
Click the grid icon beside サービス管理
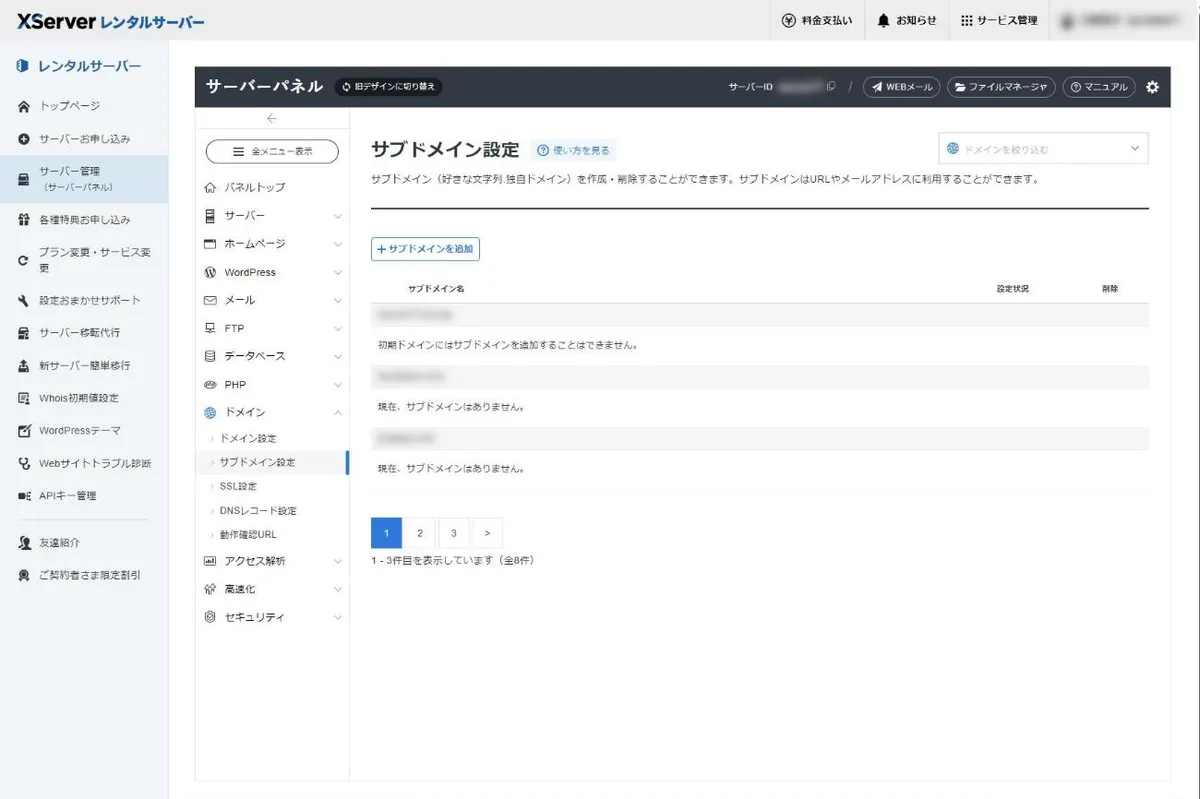click(966, 20)
